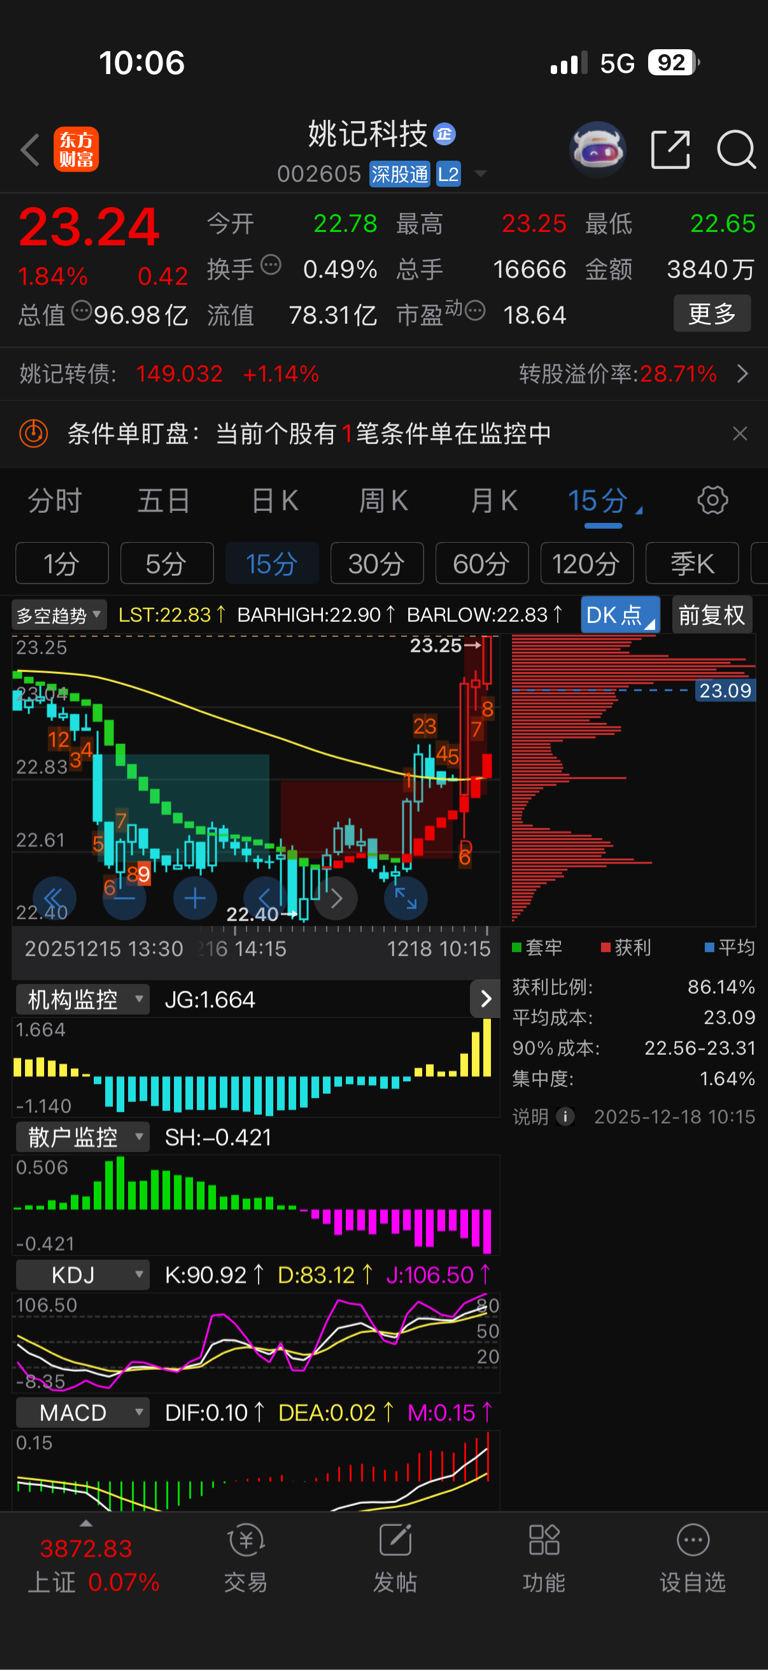Screen dimensions: 768x1670
Task: Open 姚记转债 convertible bond row chevron
Action: coord(743,374)
